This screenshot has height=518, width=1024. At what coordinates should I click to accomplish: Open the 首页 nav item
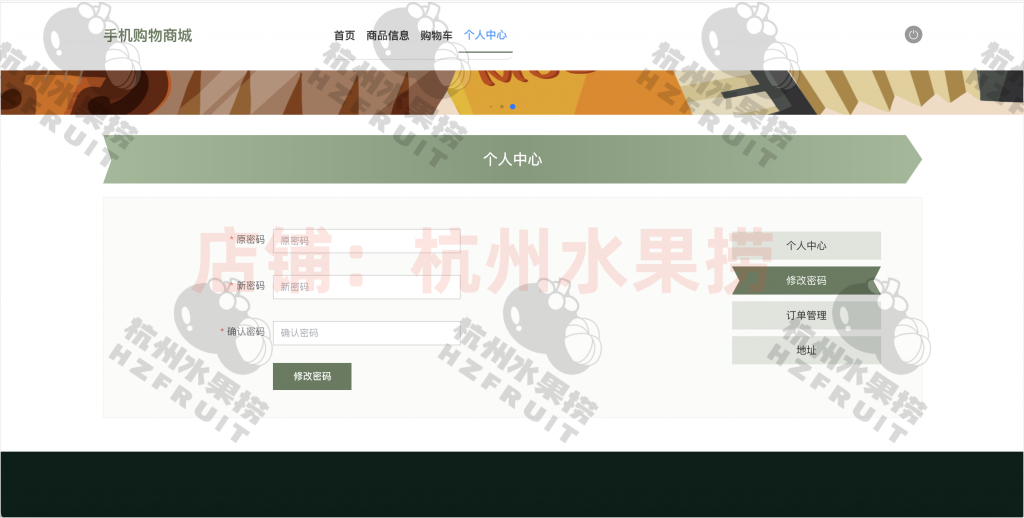pos(344,35)
